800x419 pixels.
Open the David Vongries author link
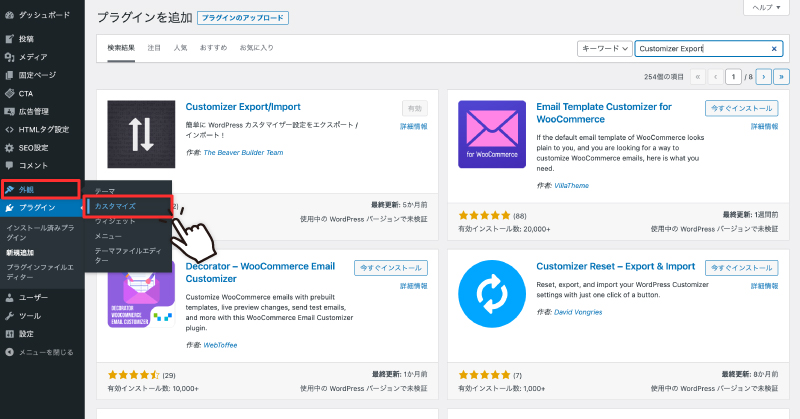point(578,312)
